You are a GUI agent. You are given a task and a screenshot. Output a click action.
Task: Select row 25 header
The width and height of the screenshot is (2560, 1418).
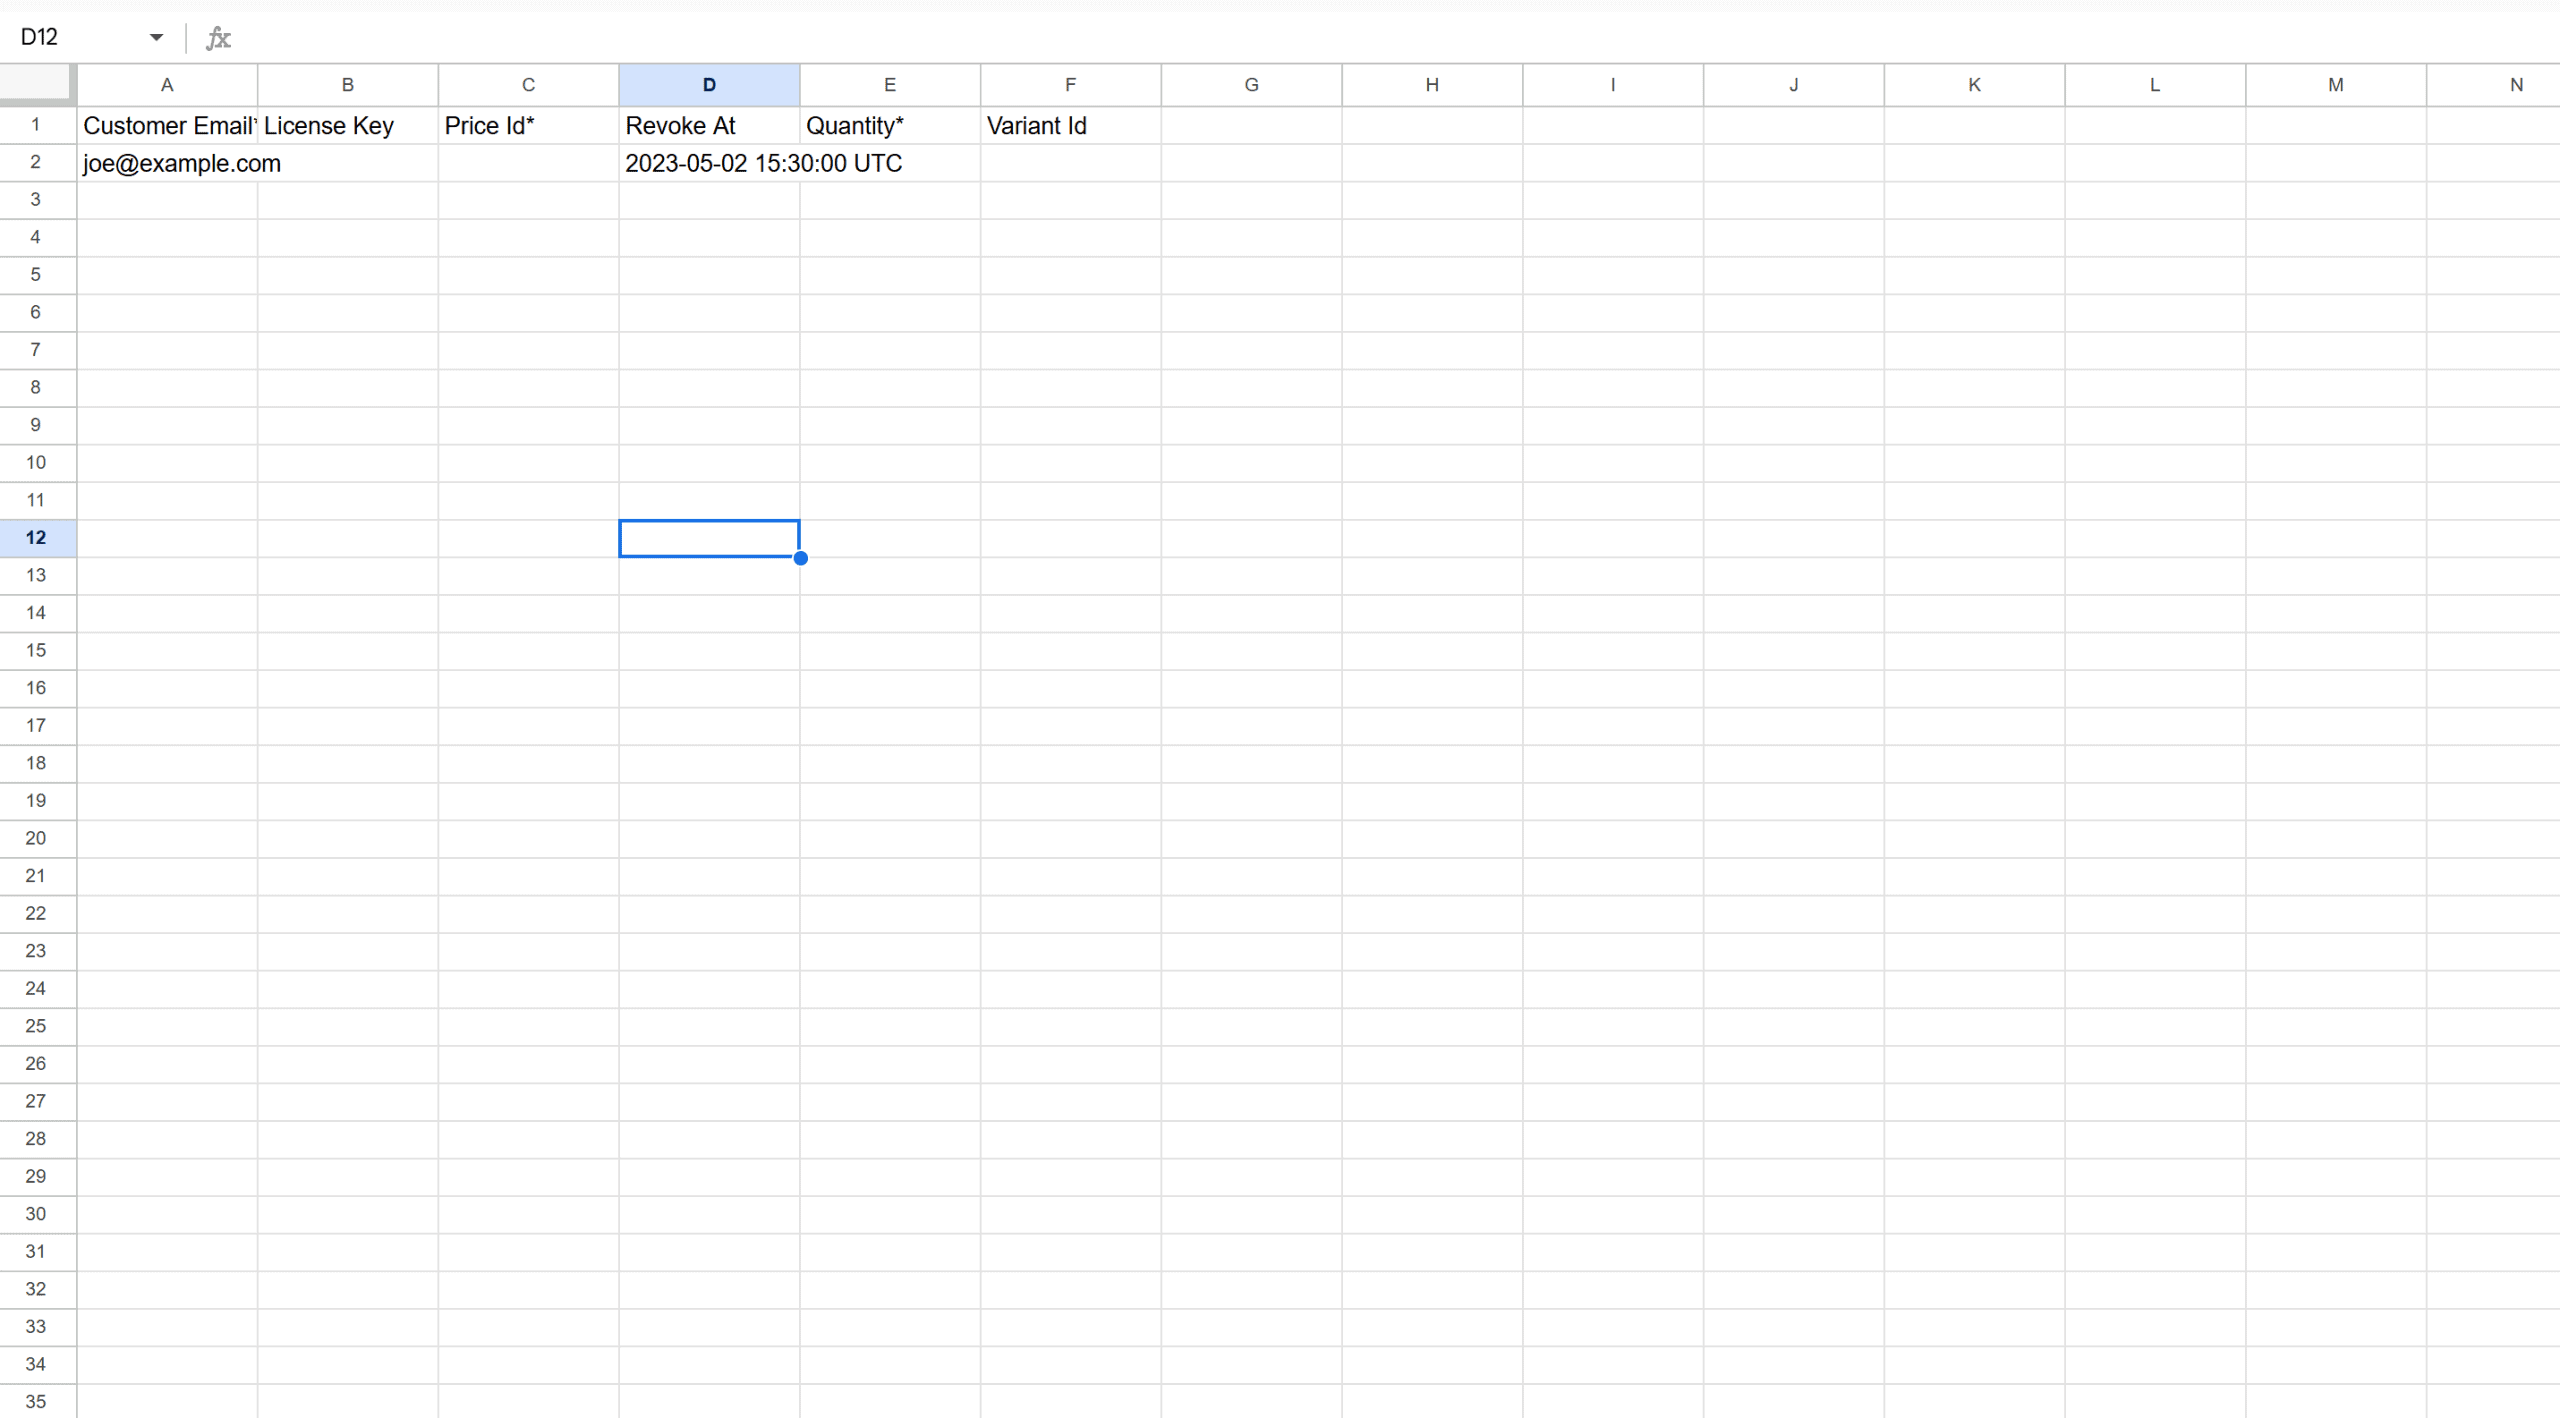coord(36,1026)
